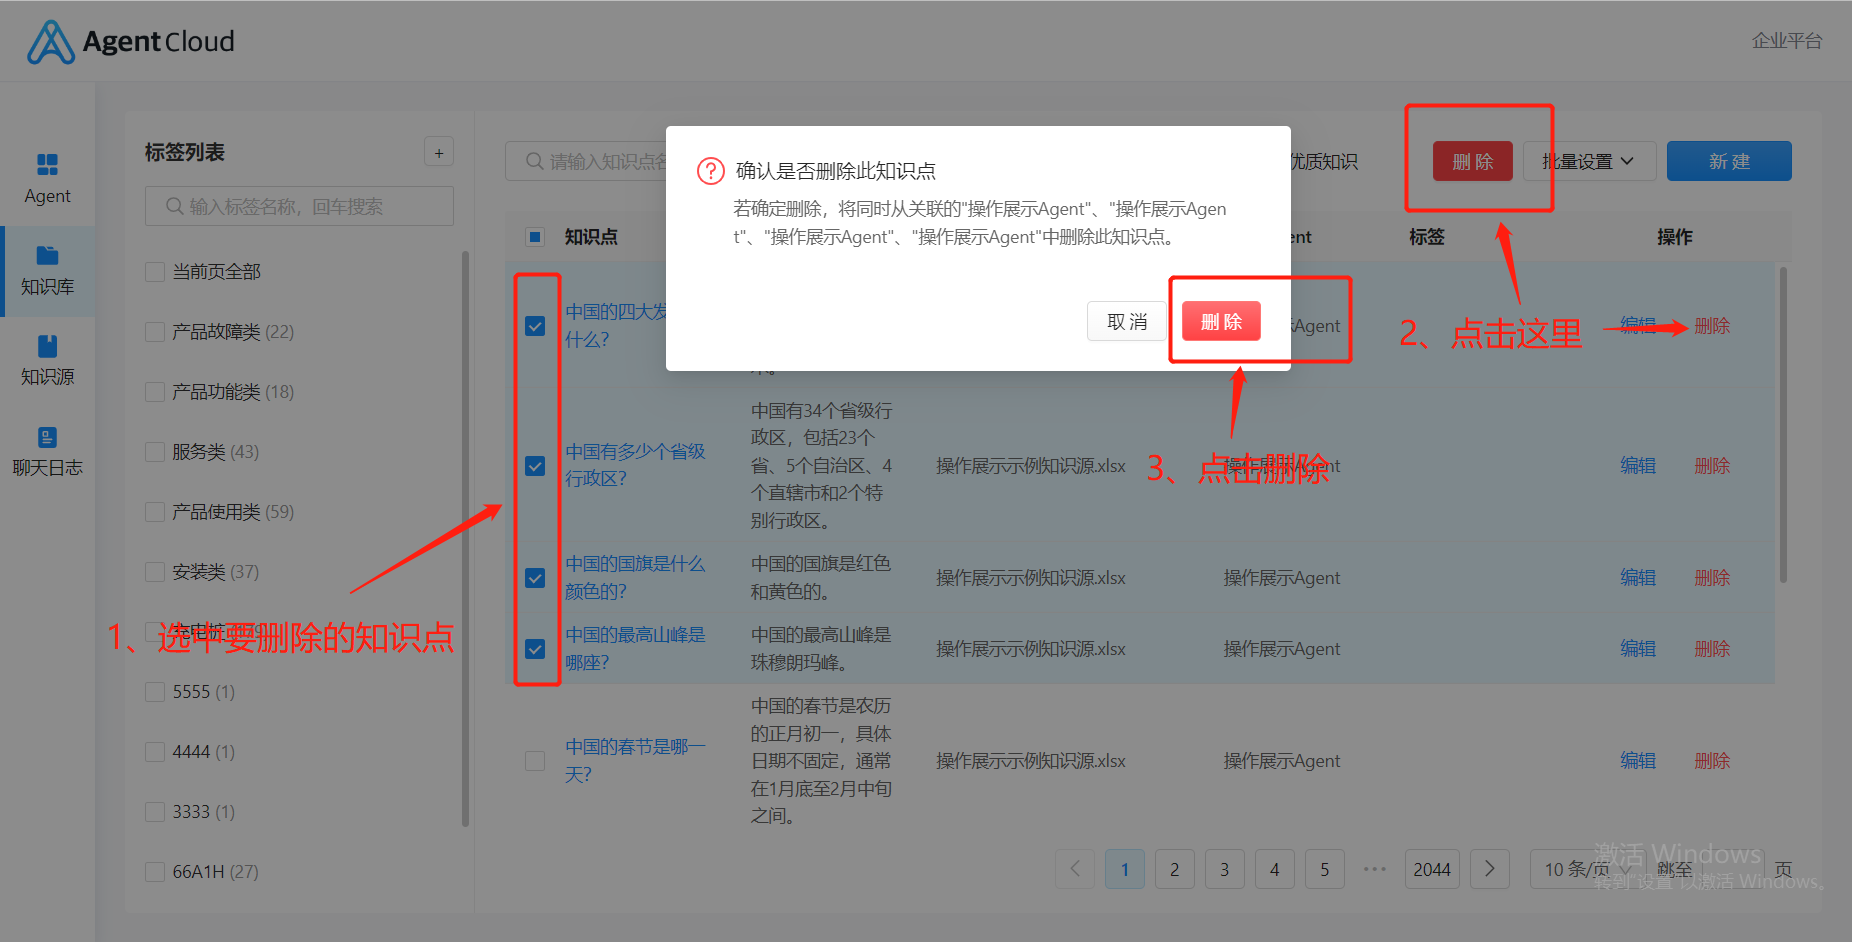Click the 操作 column header

click(1675, 237)
